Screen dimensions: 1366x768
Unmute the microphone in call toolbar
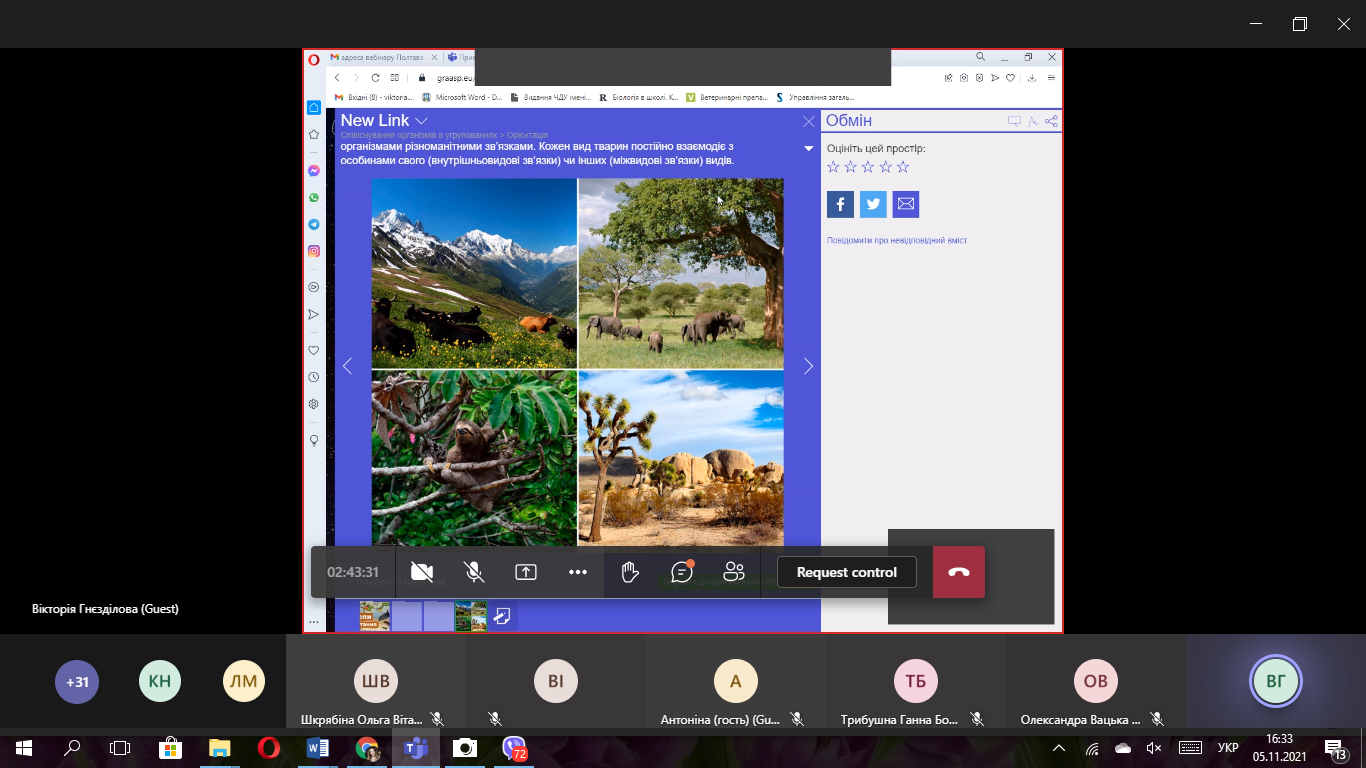(474, 572)
